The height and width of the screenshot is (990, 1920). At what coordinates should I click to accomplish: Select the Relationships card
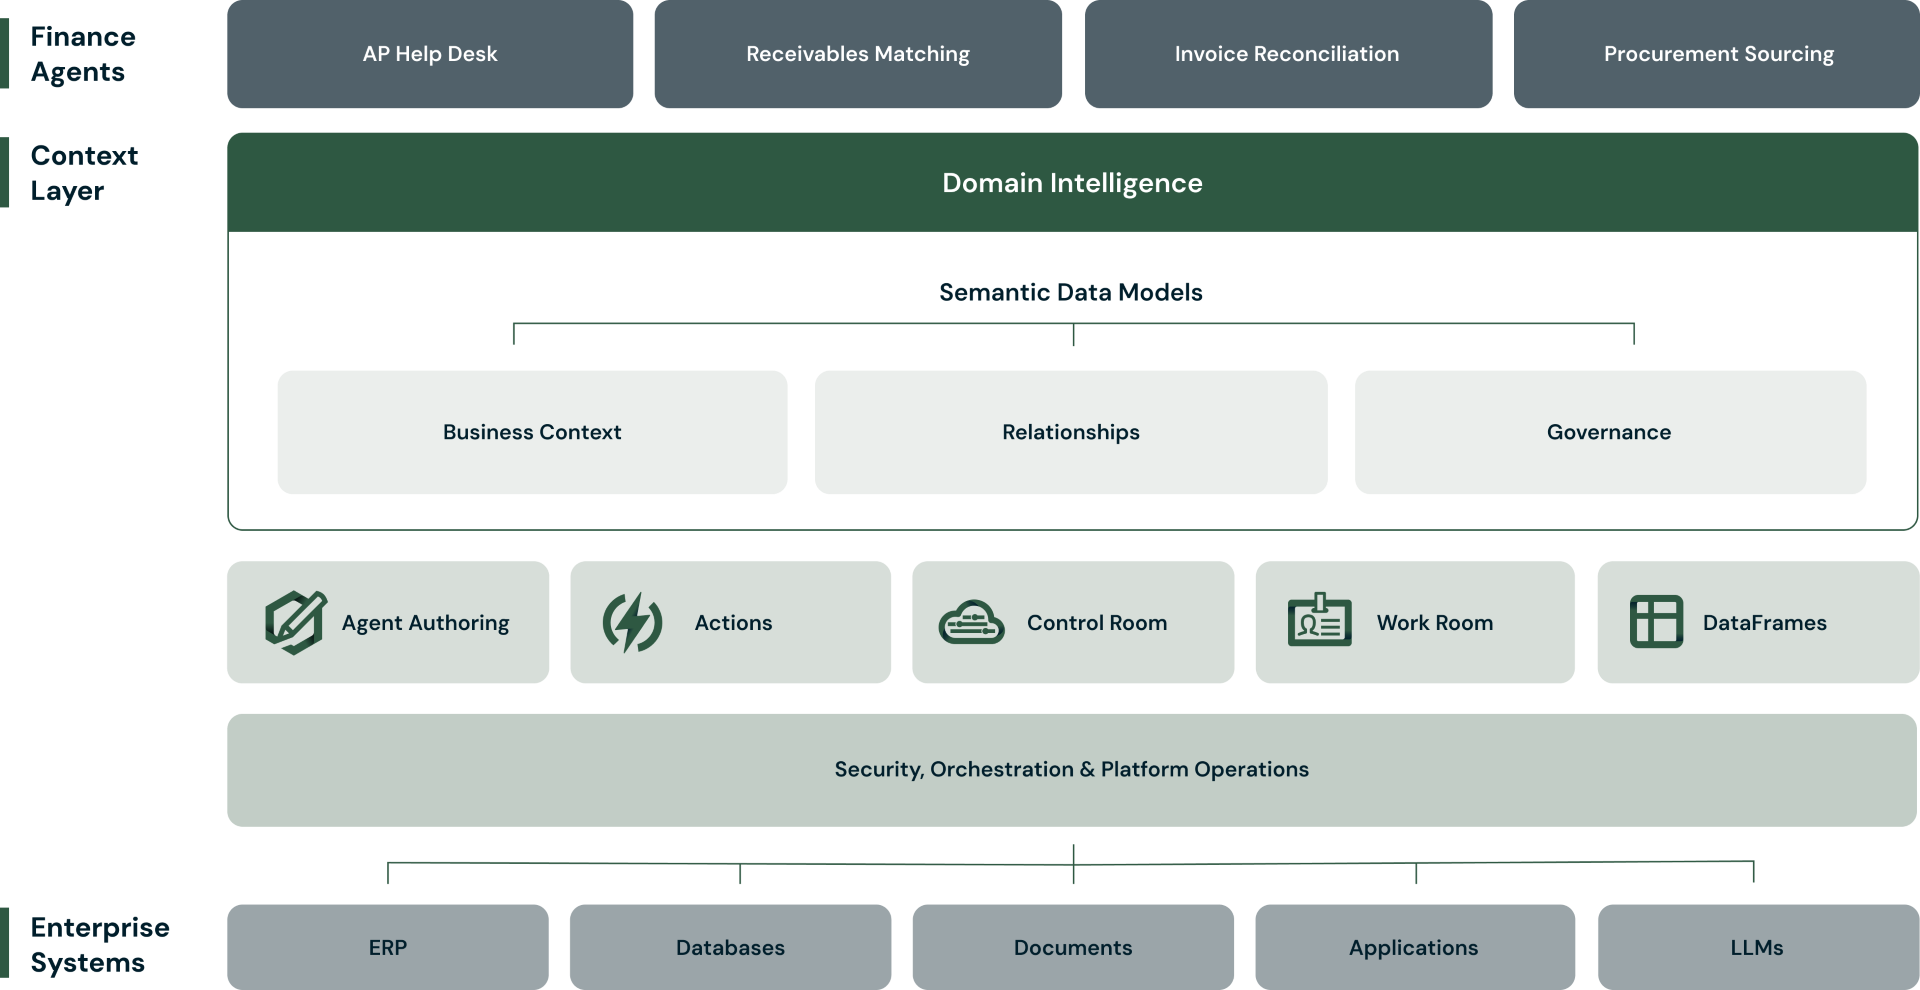(1071, 432)
